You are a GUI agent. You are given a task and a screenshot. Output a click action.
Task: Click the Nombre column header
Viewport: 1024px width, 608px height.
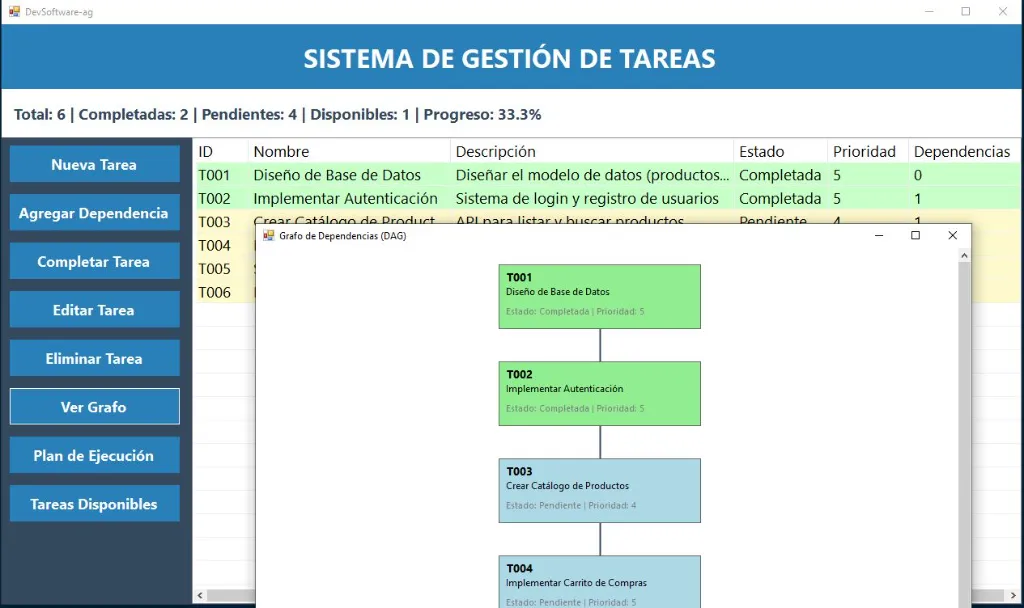[280, 151]
